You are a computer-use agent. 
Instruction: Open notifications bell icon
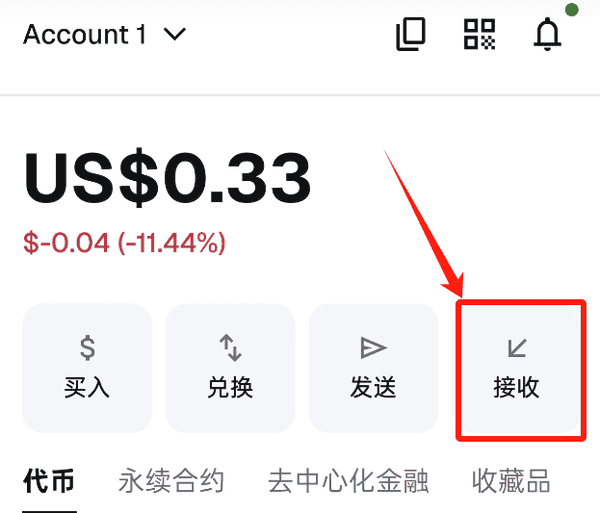pyautogui.click(x=547, y=34)
